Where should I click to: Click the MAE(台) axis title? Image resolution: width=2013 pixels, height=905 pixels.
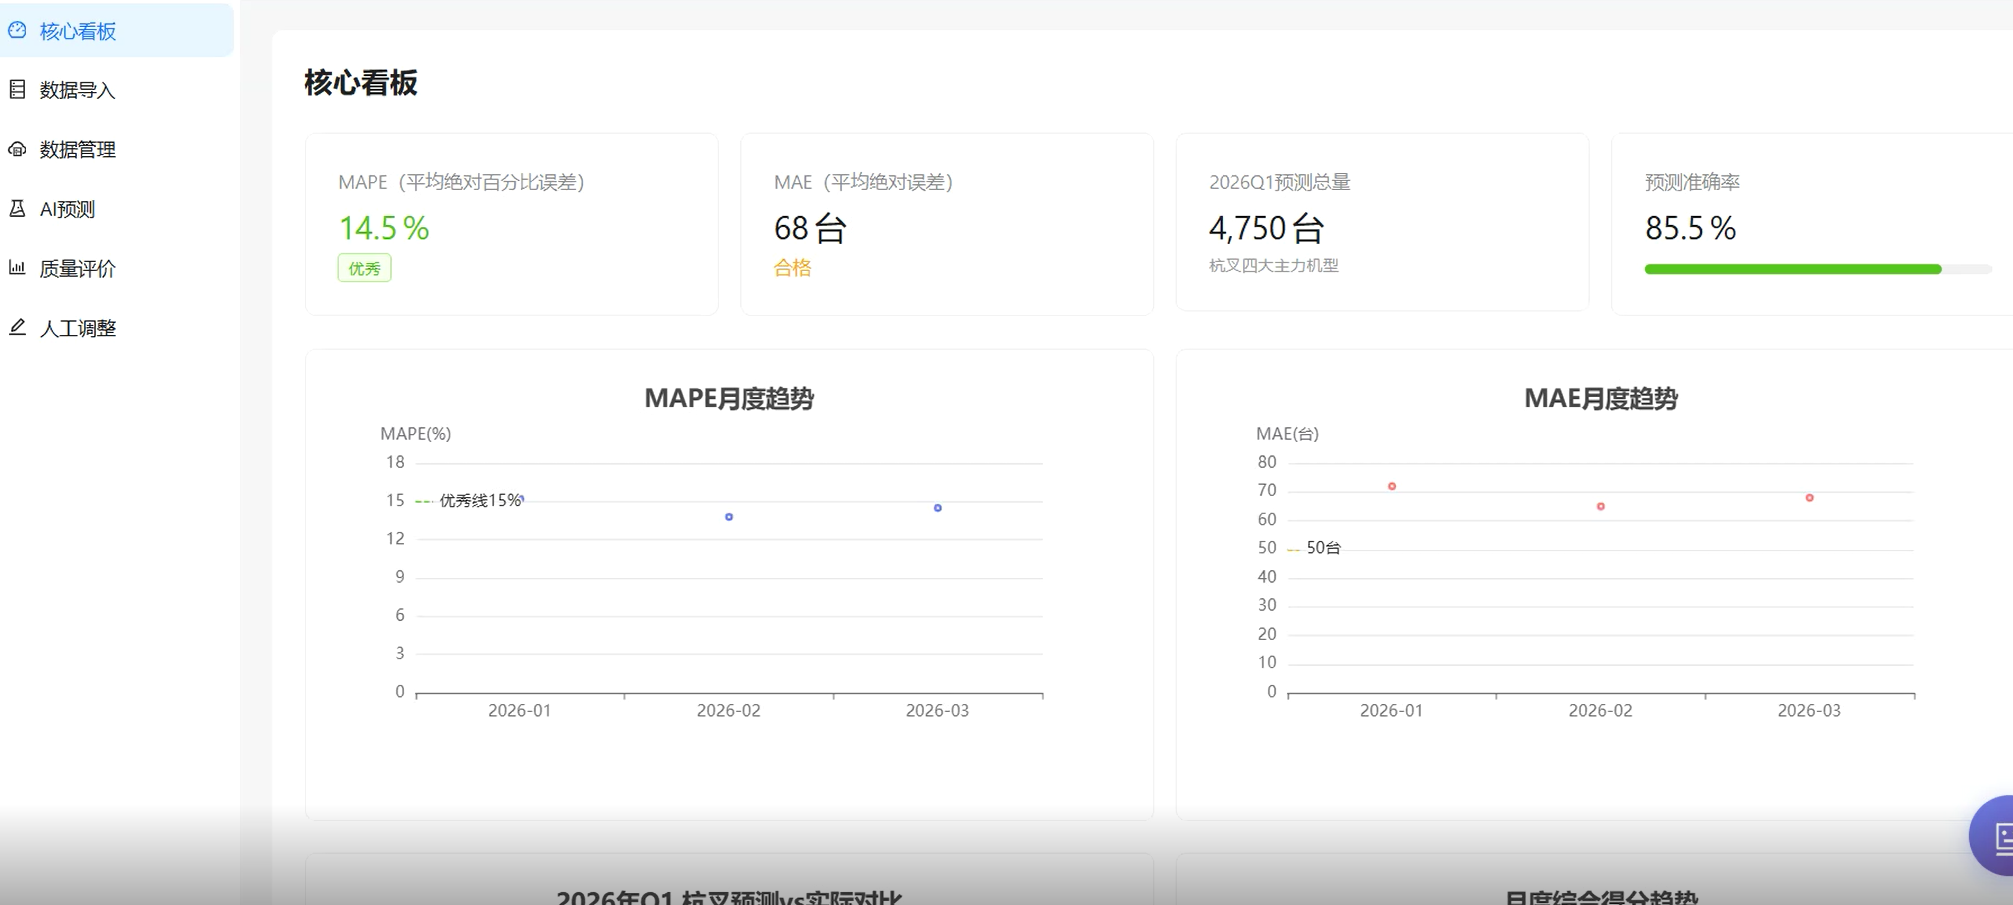[x=1287, y=433]
